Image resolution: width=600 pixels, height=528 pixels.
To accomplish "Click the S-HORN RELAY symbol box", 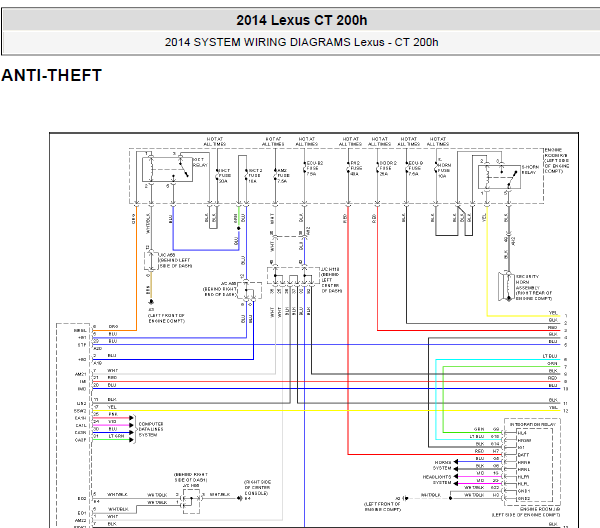I will click(x=499, y=176).
